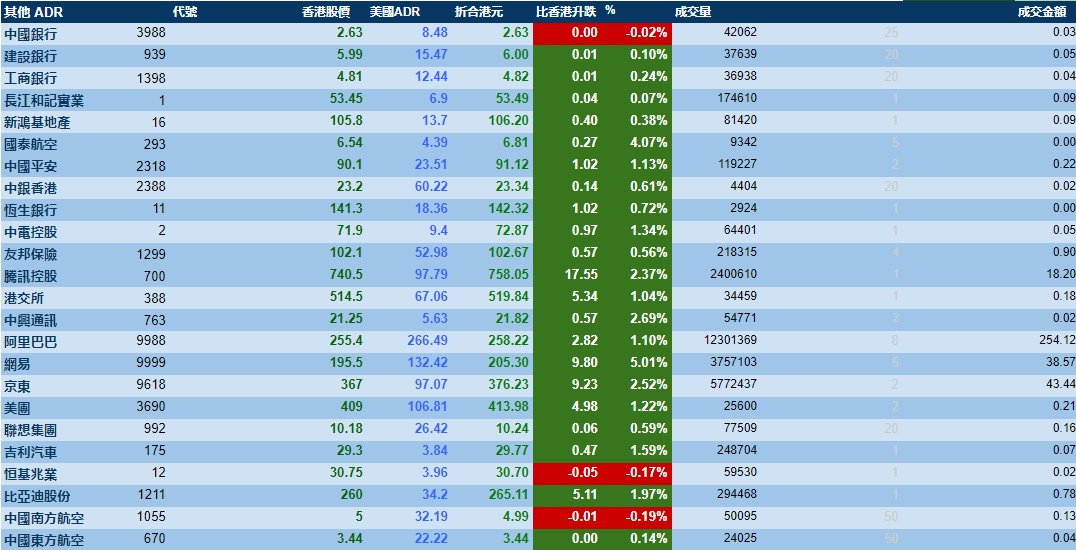This screenshot has width=1076, height=550.
Task: Click Alibaba ADR price 266.49
Action: pos(427,340)
